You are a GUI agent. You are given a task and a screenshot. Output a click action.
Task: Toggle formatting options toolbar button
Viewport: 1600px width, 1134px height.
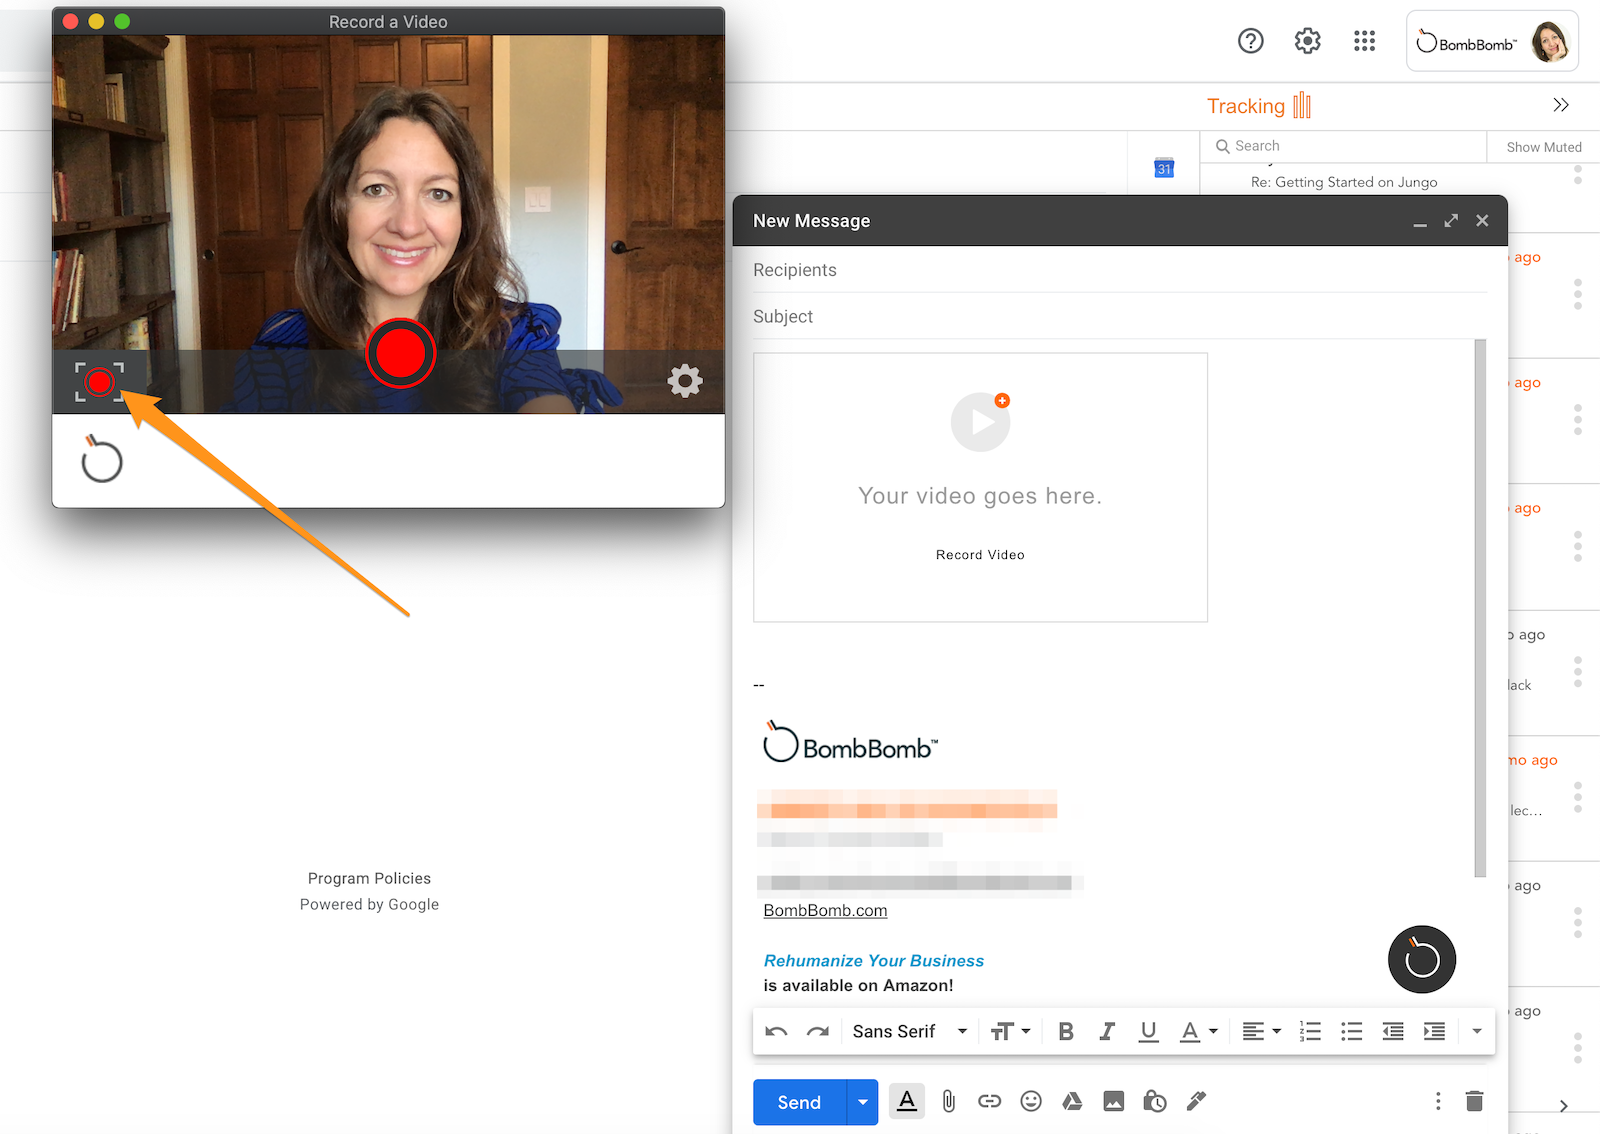click(x=907, y=1102)
